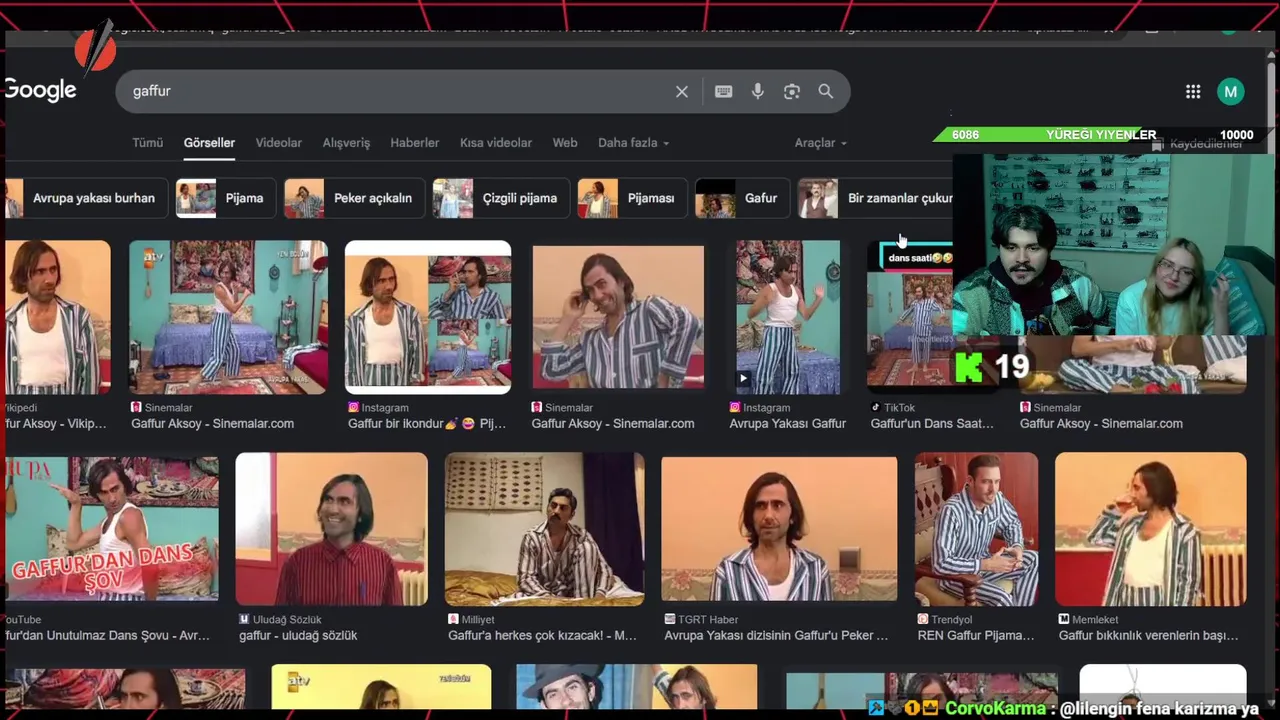The width and height of the screenshot is (1280, 720).
Task: Open 'Gaffur bıkkınlık verenlerin' caption link
Action: point(1148,636)
